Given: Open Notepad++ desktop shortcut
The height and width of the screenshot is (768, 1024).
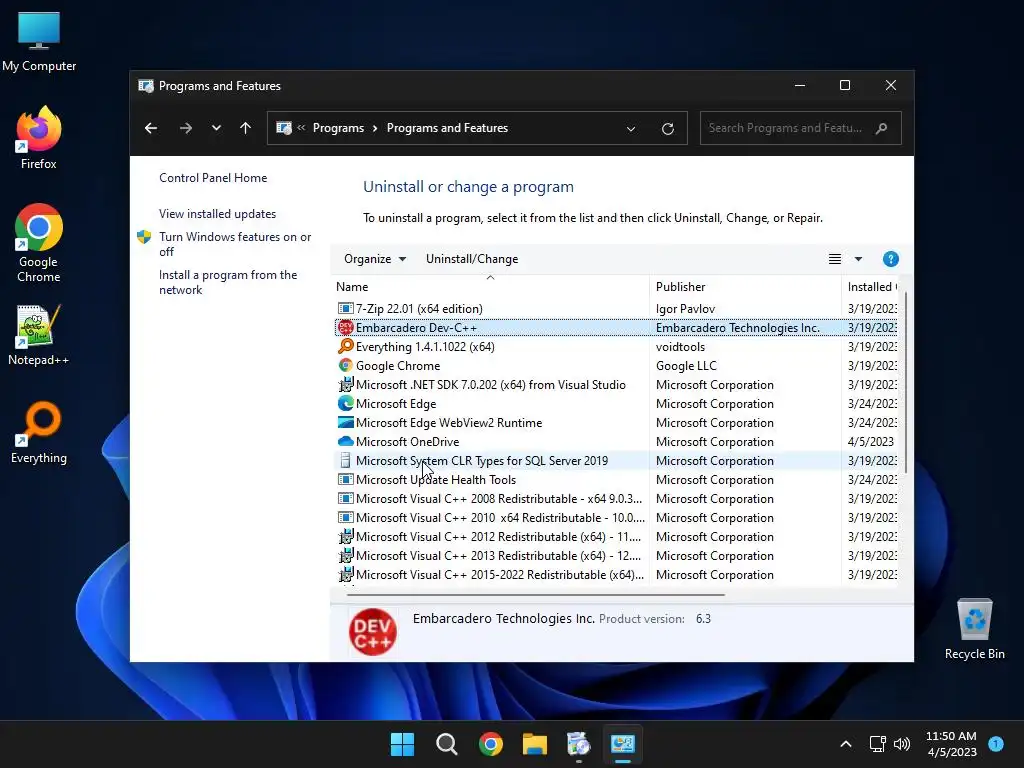Looking at the screenshot, I should pyautogui.click(x=39, y=335).
